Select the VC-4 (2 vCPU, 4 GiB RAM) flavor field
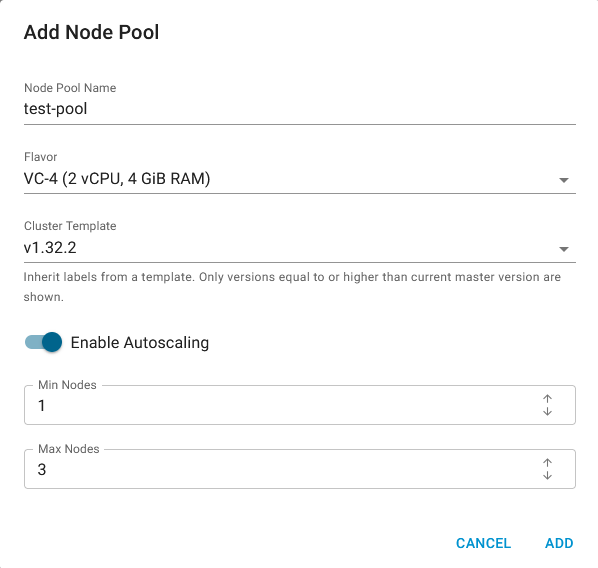 pyautogui.click(x=299, y=179)
